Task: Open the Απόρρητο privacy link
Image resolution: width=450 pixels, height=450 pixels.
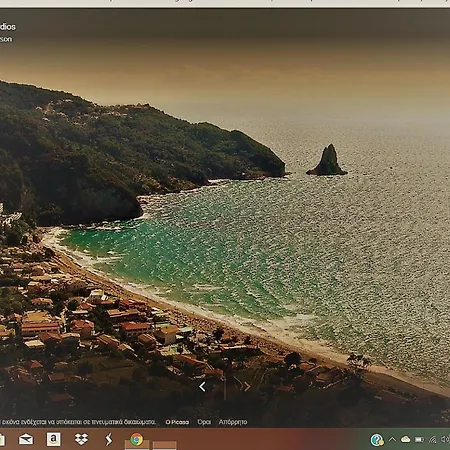Action: (x=233, y=422)
